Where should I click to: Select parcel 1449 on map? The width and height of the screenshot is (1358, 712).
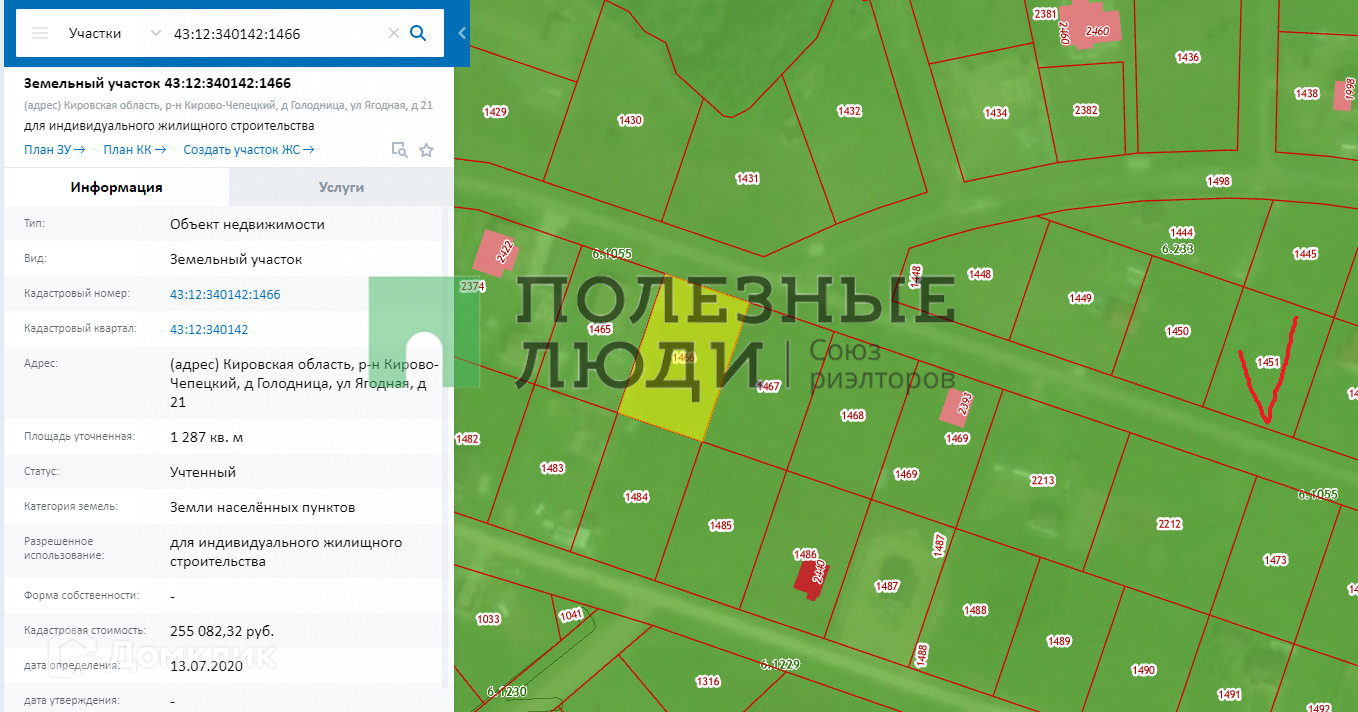1080,298
